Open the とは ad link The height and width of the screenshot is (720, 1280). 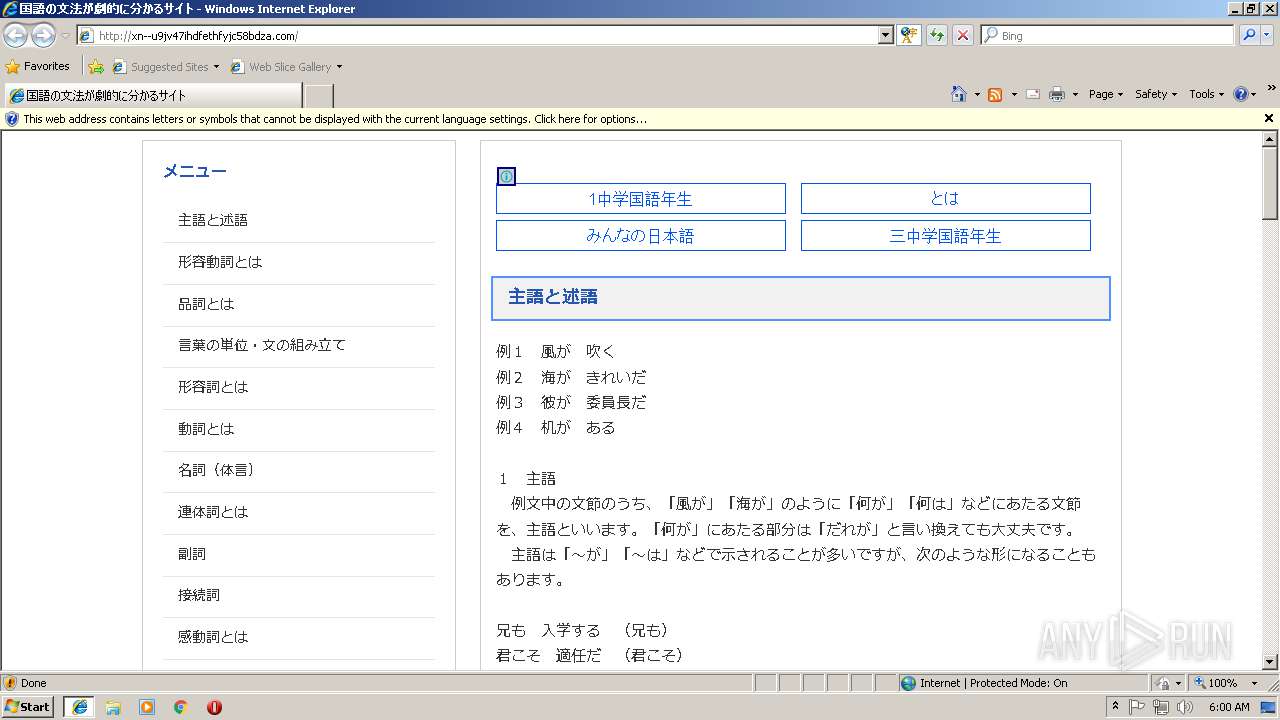point(945,198)
